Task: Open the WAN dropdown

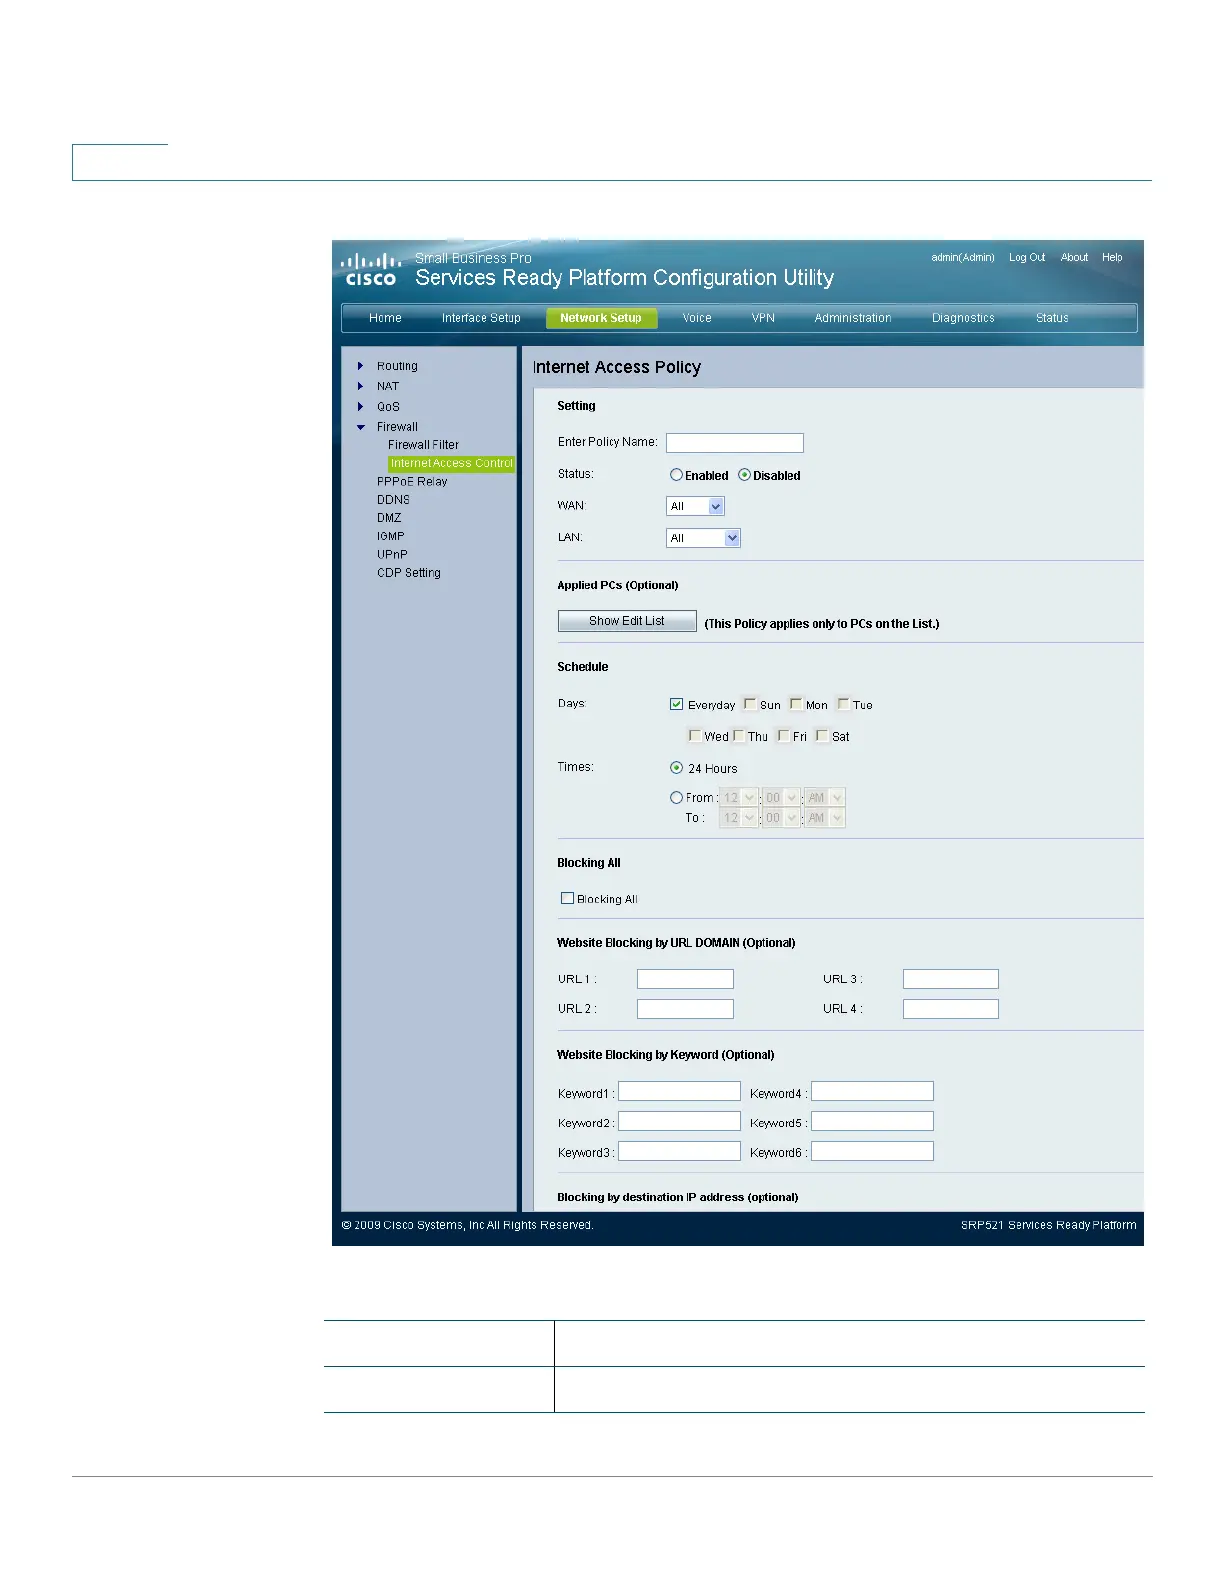Action: 695,506
